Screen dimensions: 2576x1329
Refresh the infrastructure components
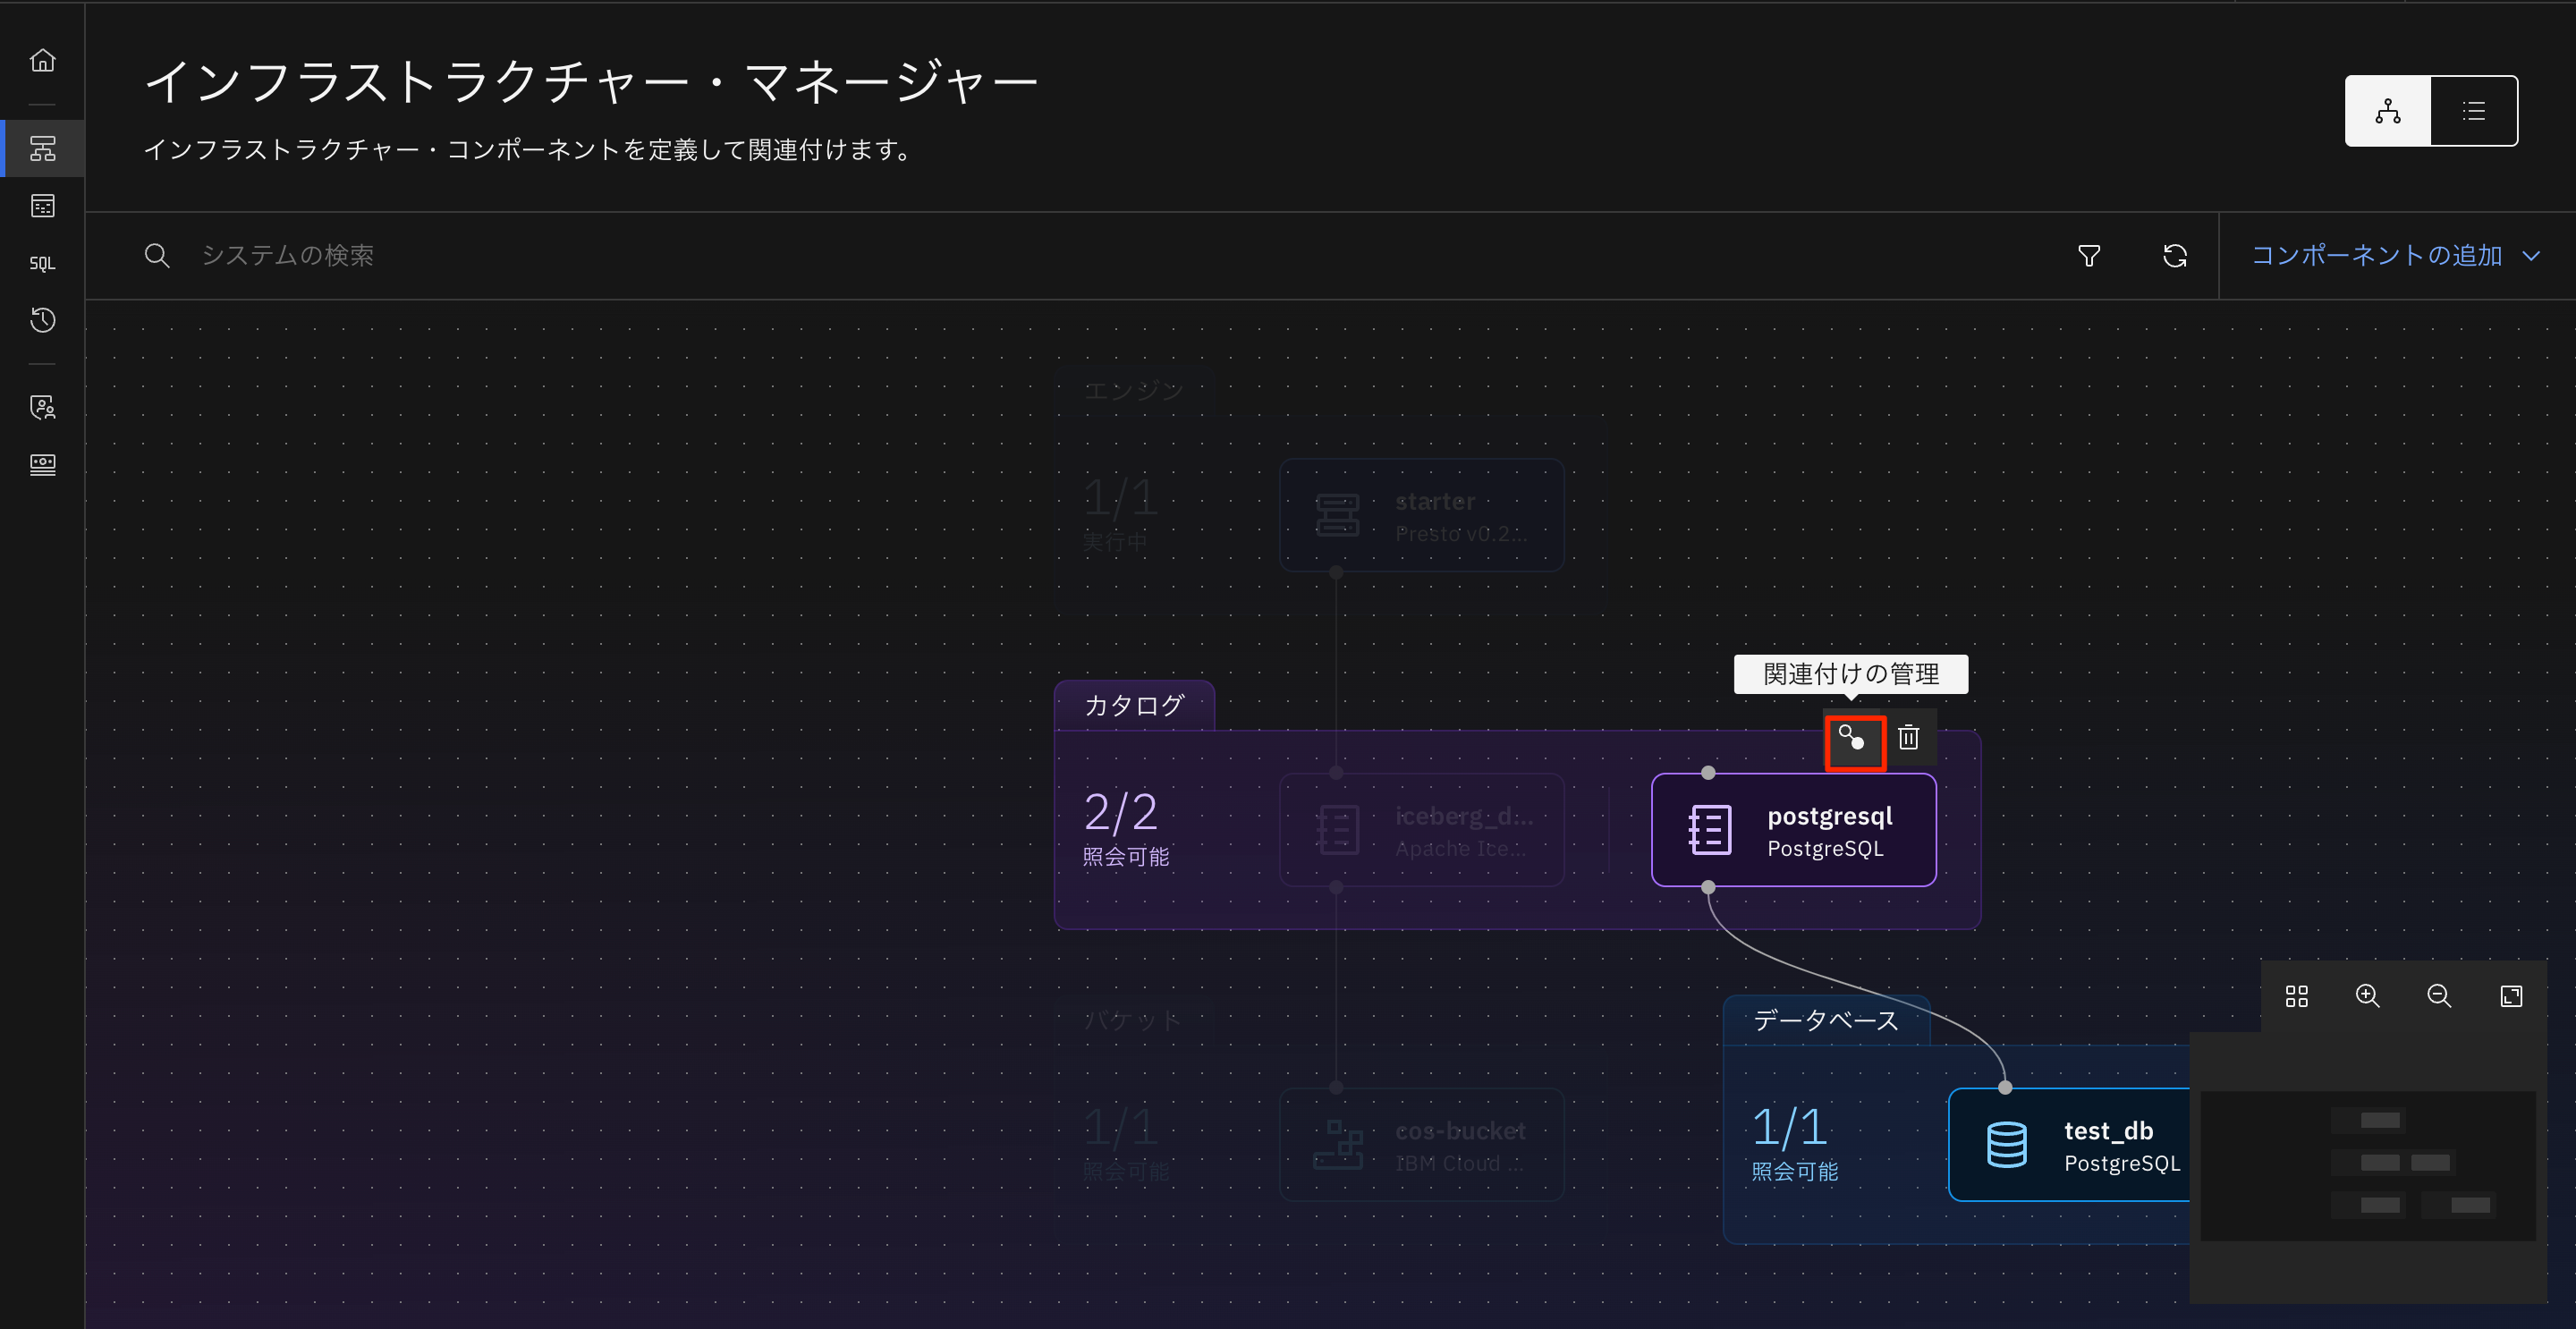pyautogui.click(x=2175, y=255)
